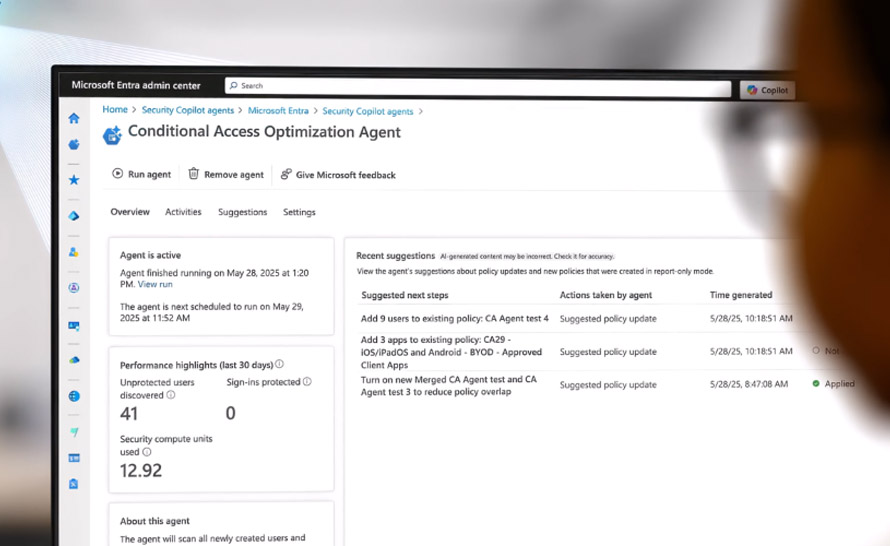Open the ID card monitor sidebar icon
The height and width of the screenshot is (546, 890).
pyautogui.click(x=74, y=326)
